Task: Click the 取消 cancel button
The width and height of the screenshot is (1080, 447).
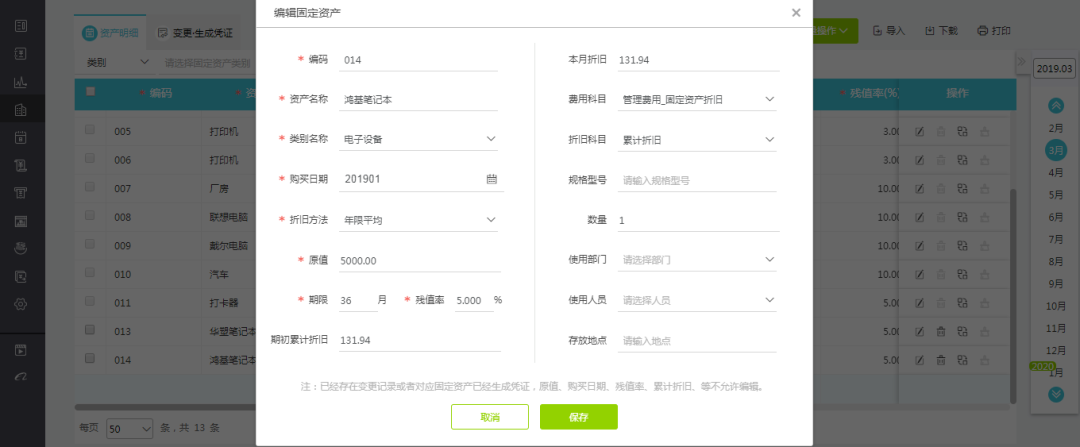Action: pyautogui.click(x=490, y=417)
